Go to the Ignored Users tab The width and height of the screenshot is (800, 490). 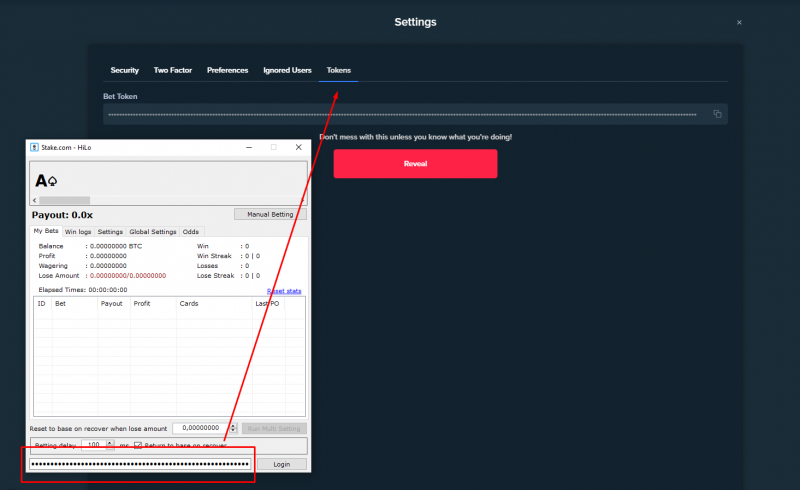point(287,70)
